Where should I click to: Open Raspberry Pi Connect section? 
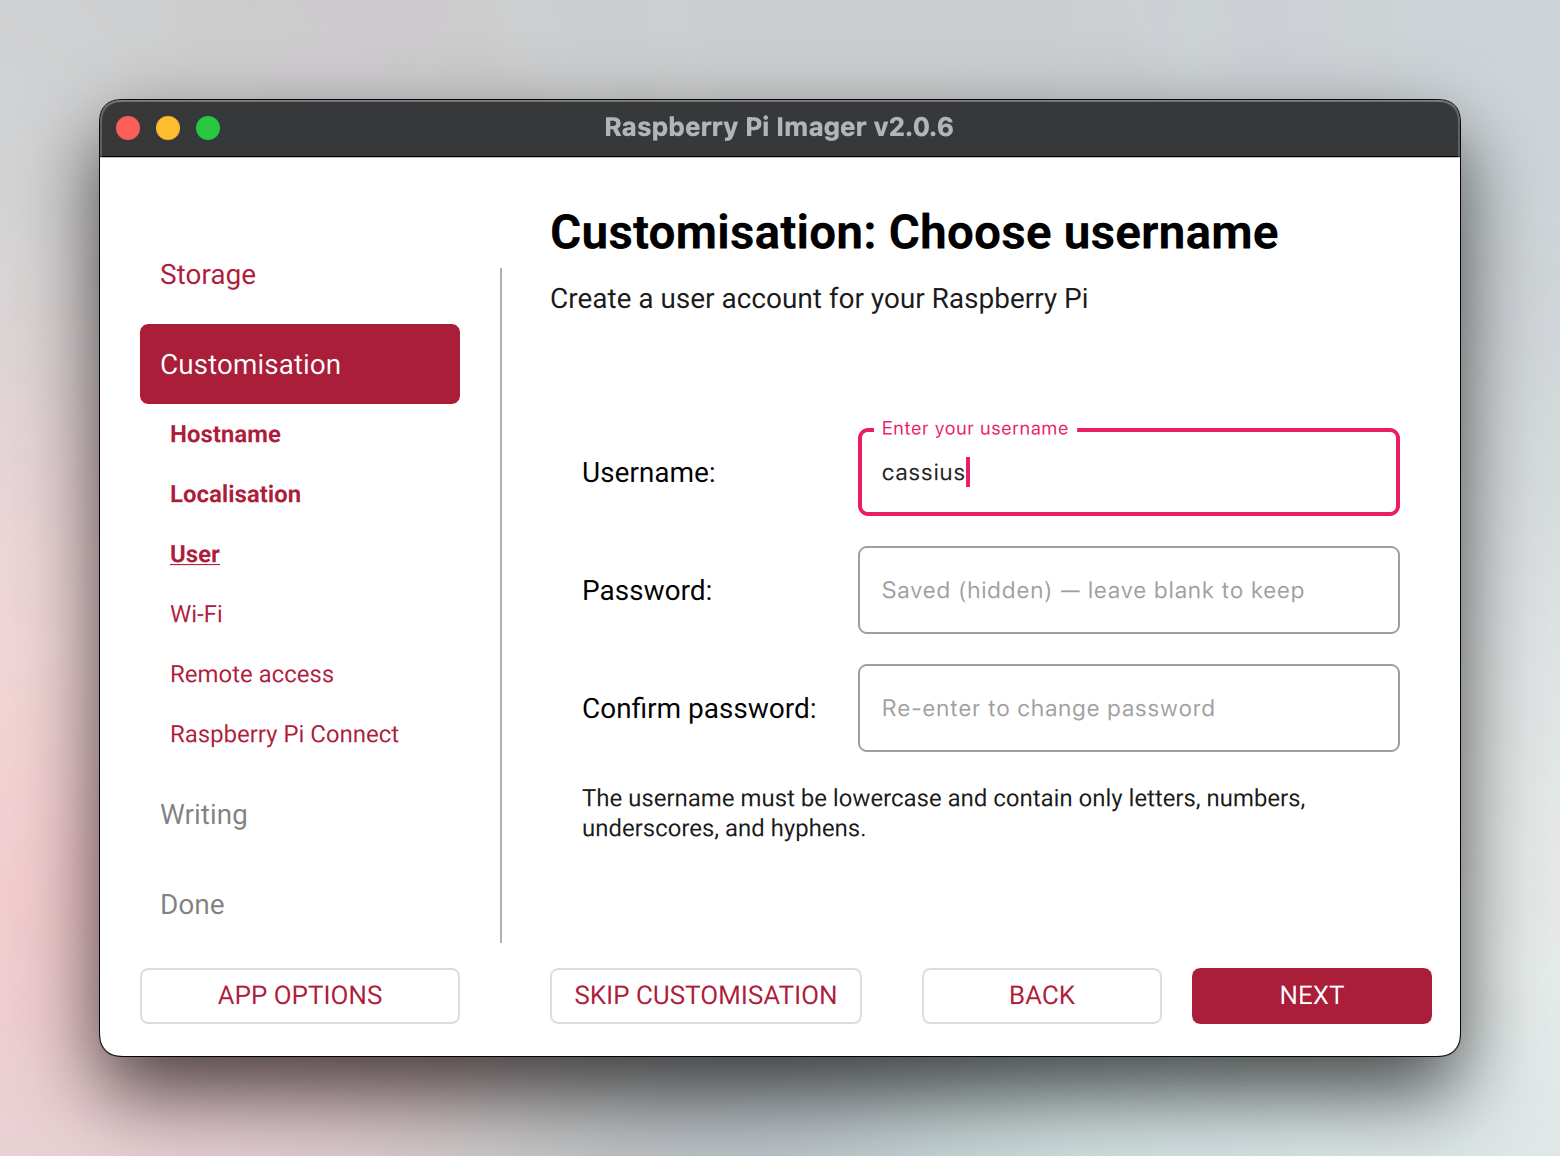(x=284, y=734)
